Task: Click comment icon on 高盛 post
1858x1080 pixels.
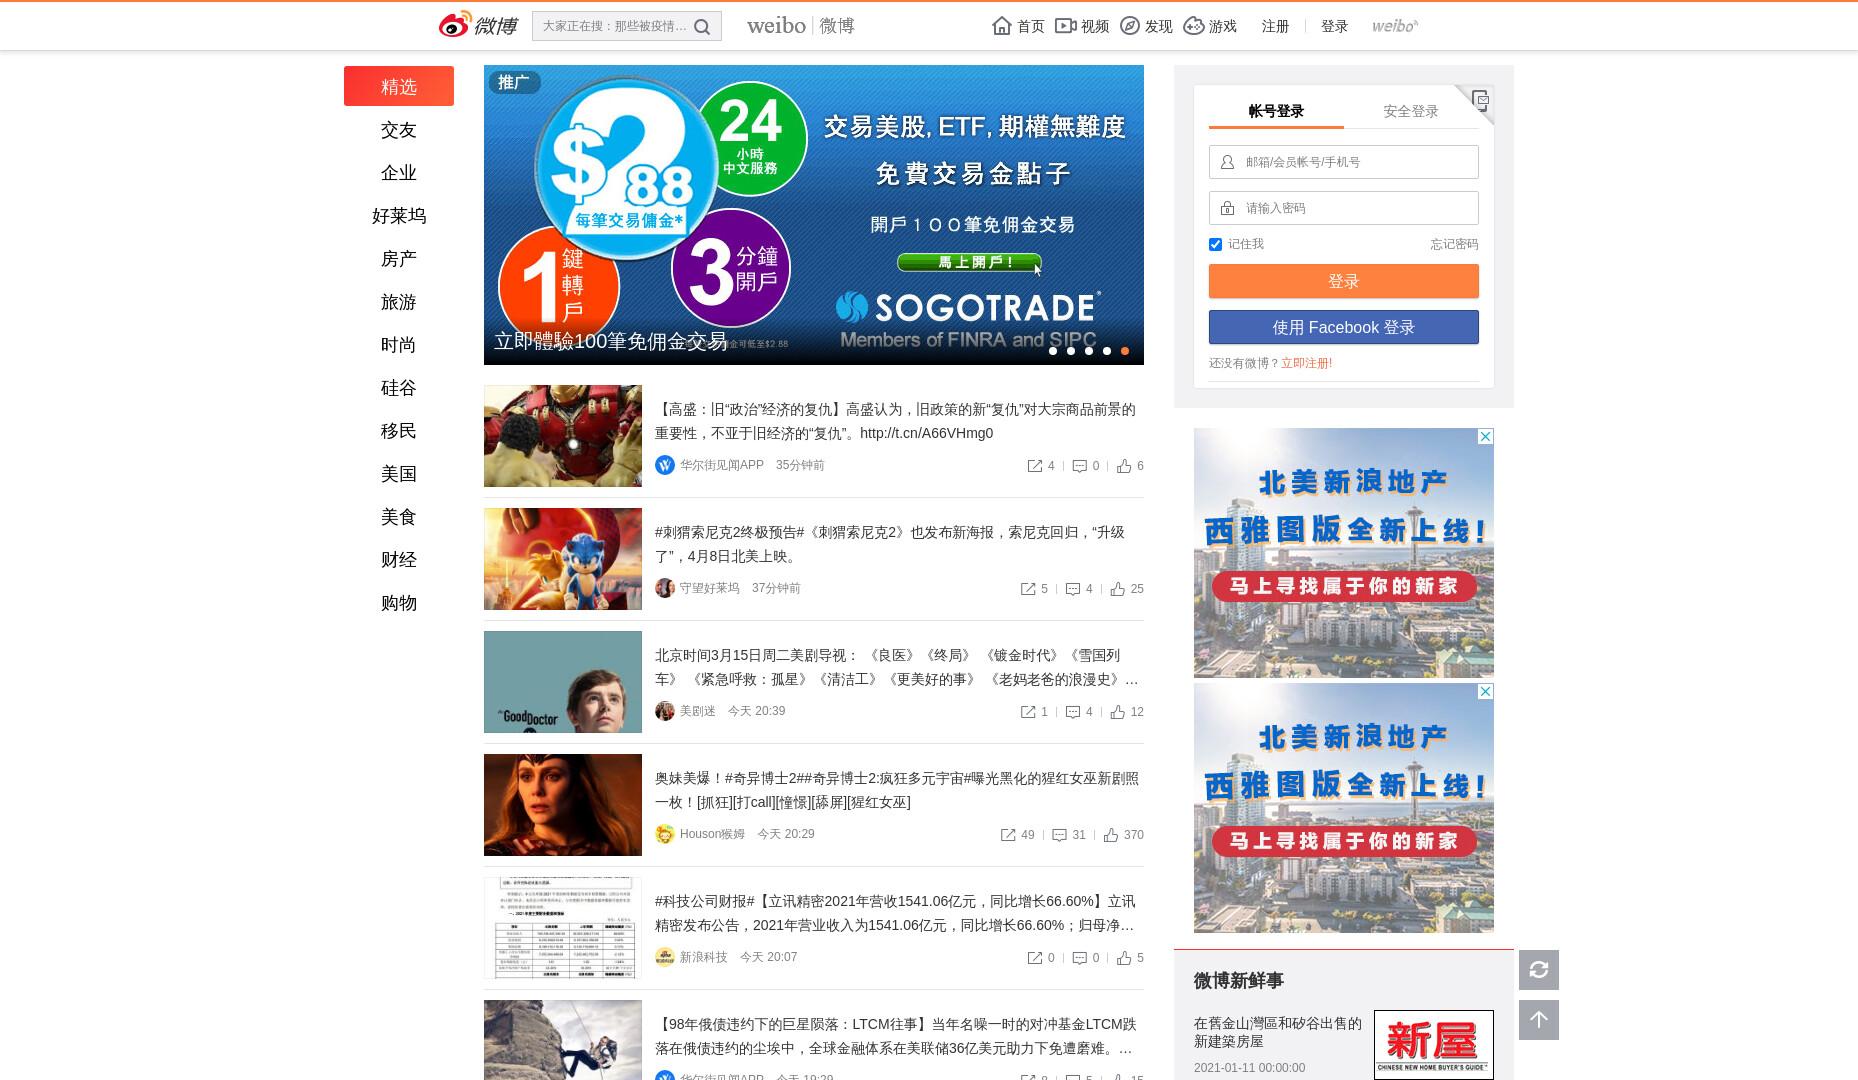Action: (x=1080, y=466)
